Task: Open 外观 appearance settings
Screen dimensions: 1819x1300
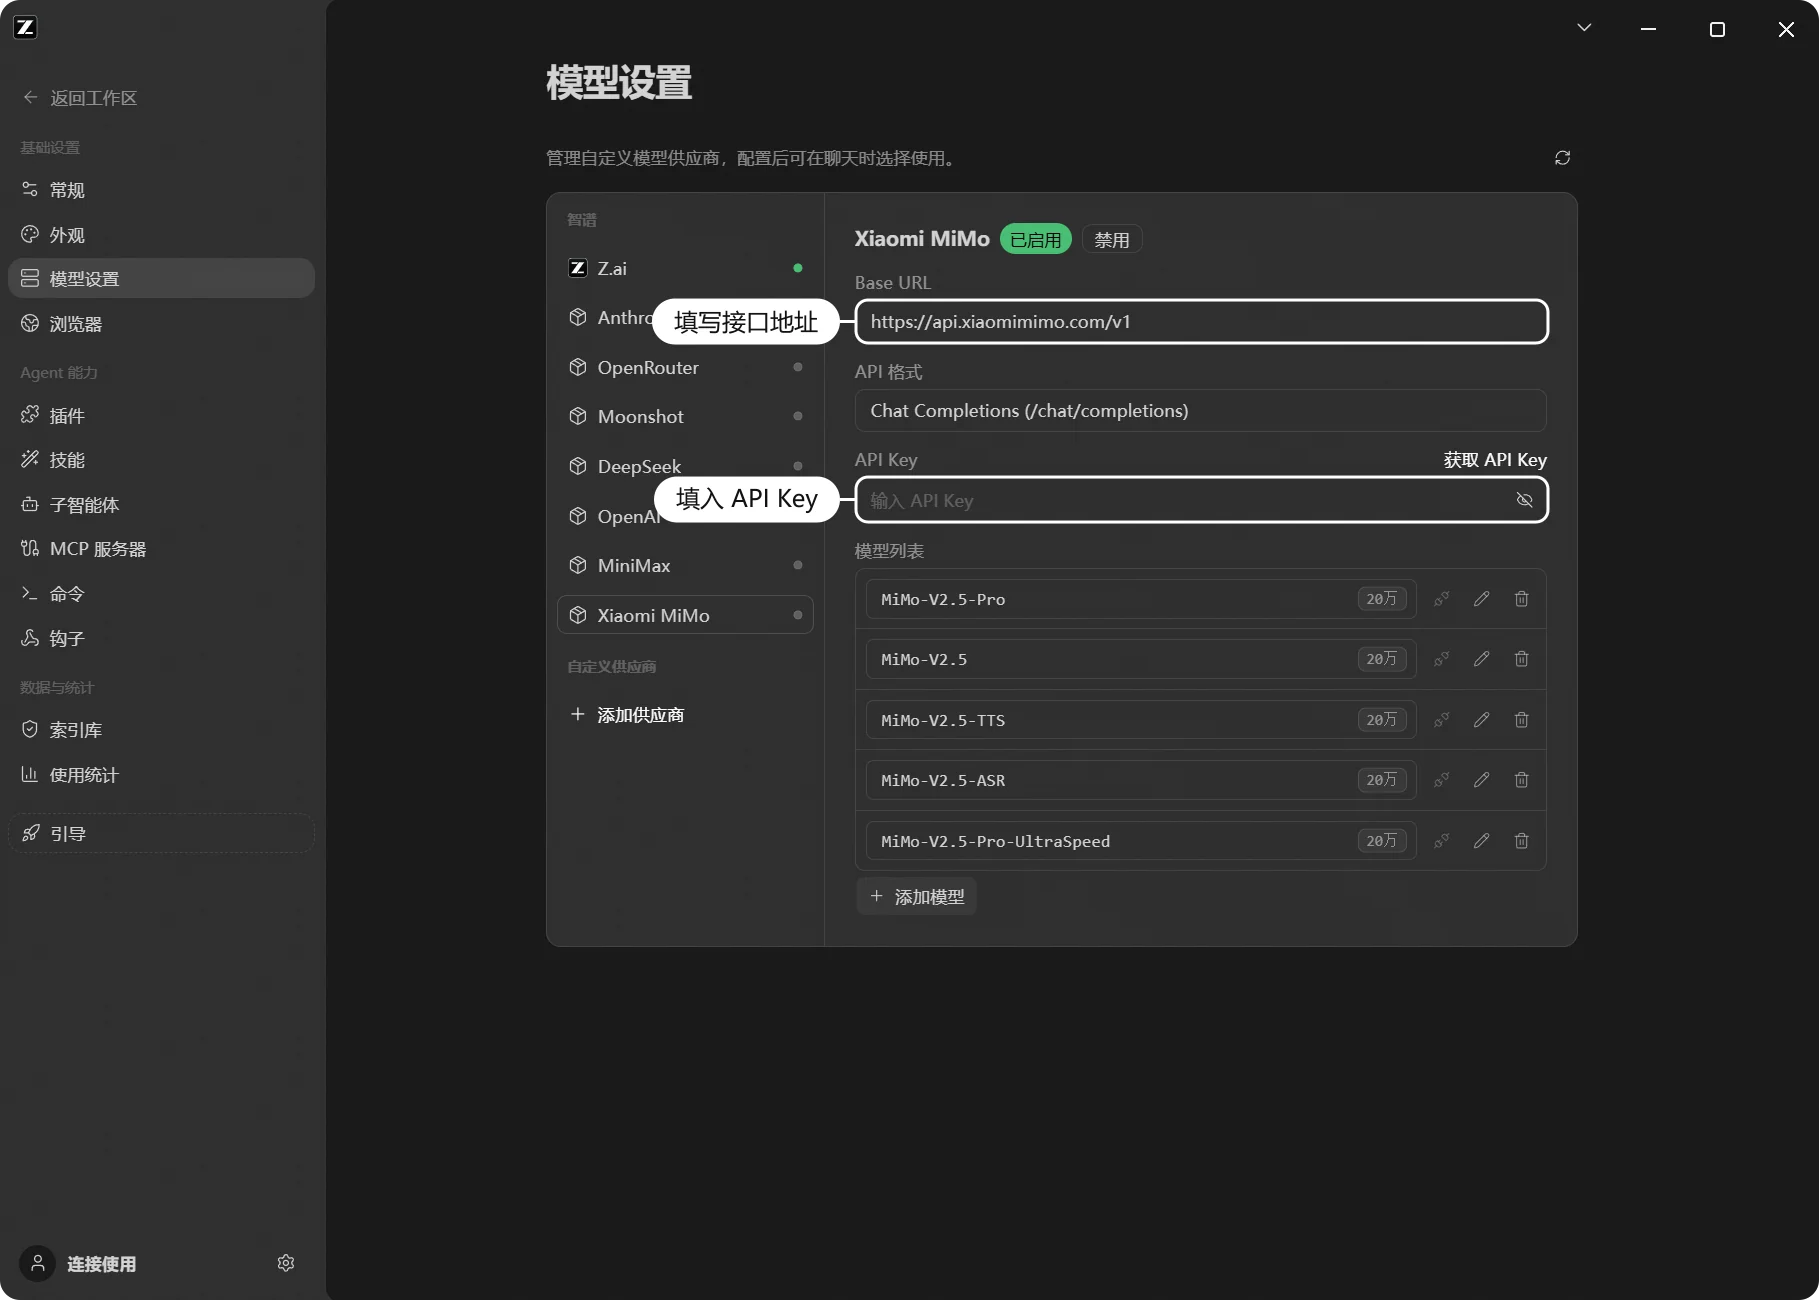Action: pyautogui.click(x=161, y=235)
